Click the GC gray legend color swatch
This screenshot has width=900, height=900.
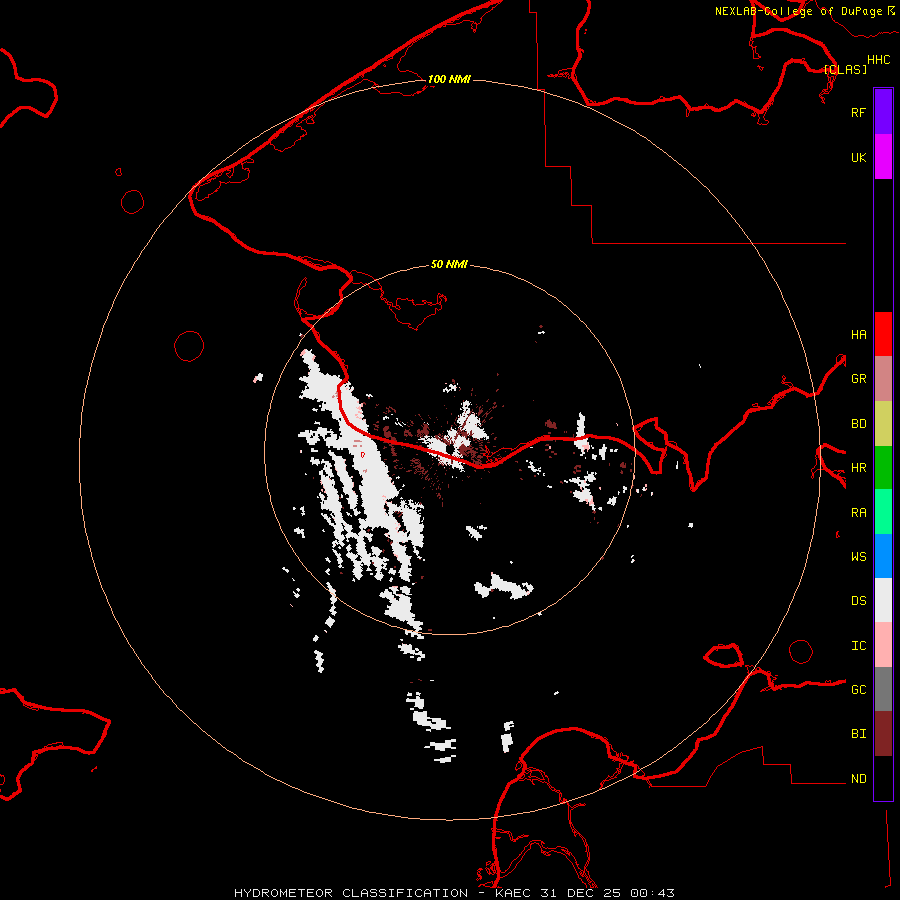tap(883, 689)
